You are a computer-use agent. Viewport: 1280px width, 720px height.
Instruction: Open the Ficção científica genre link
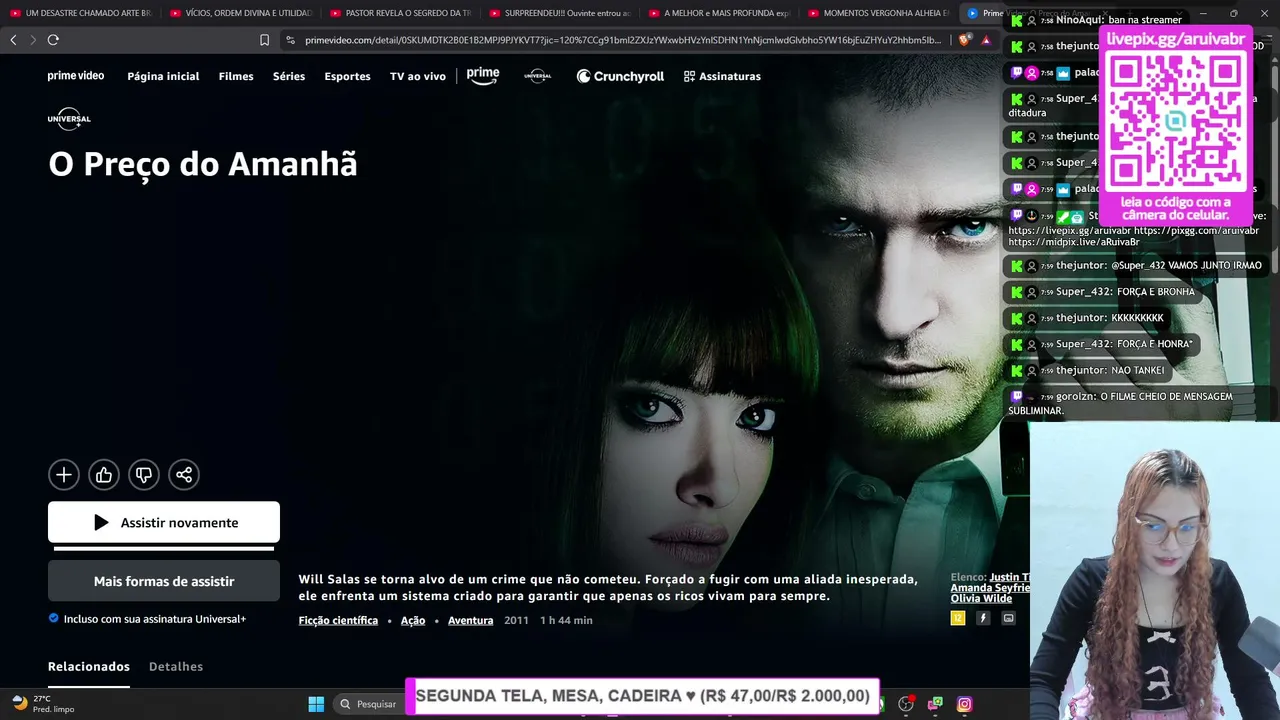click(338, 620)
